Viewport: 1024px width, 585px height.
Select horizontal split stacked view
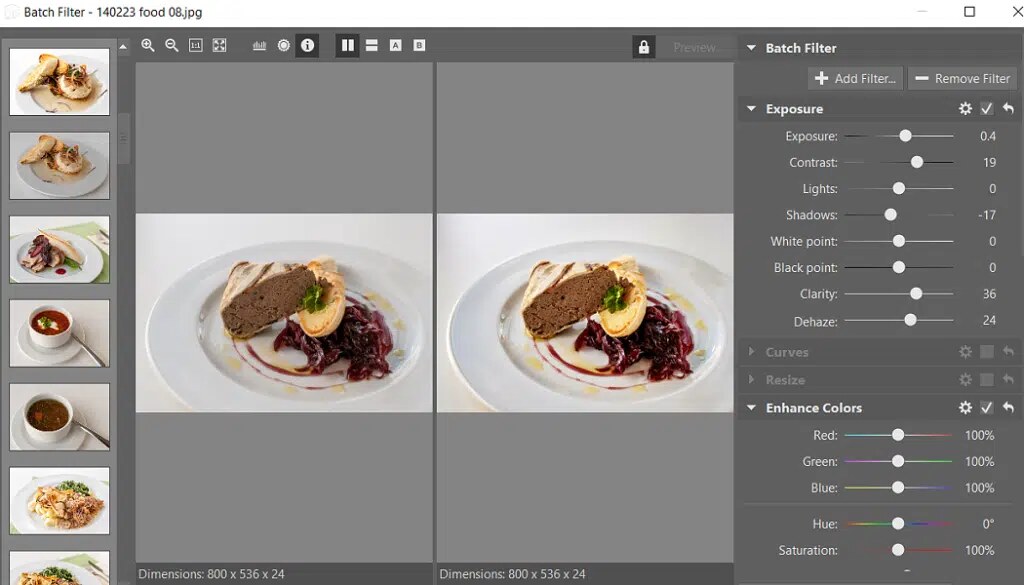(x=372, y=45)
